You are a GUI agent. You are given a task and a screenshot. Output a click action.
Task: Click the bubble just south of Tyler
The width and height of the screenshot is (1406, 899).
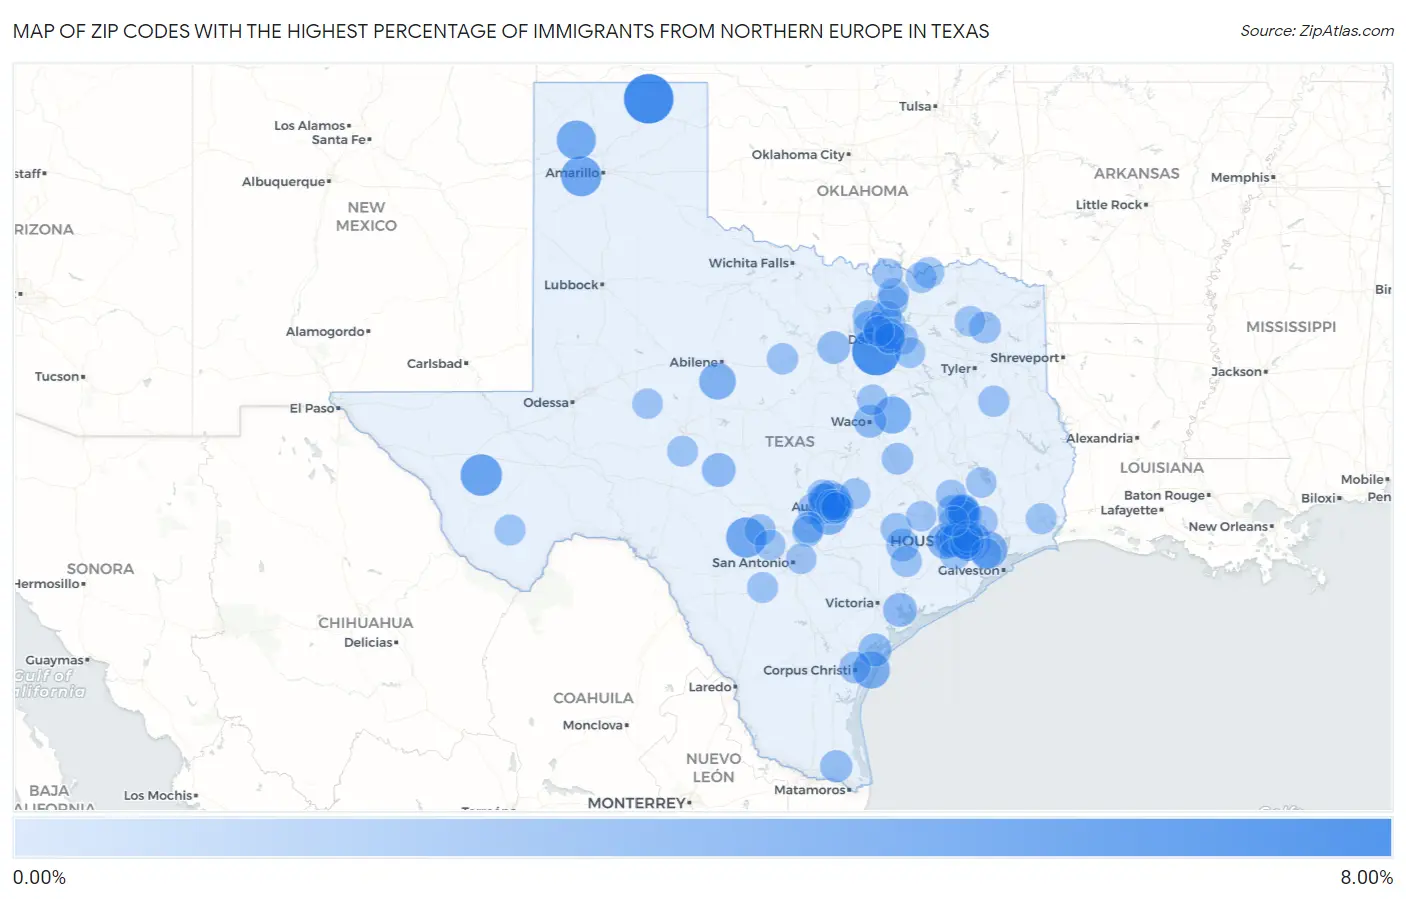994,402
